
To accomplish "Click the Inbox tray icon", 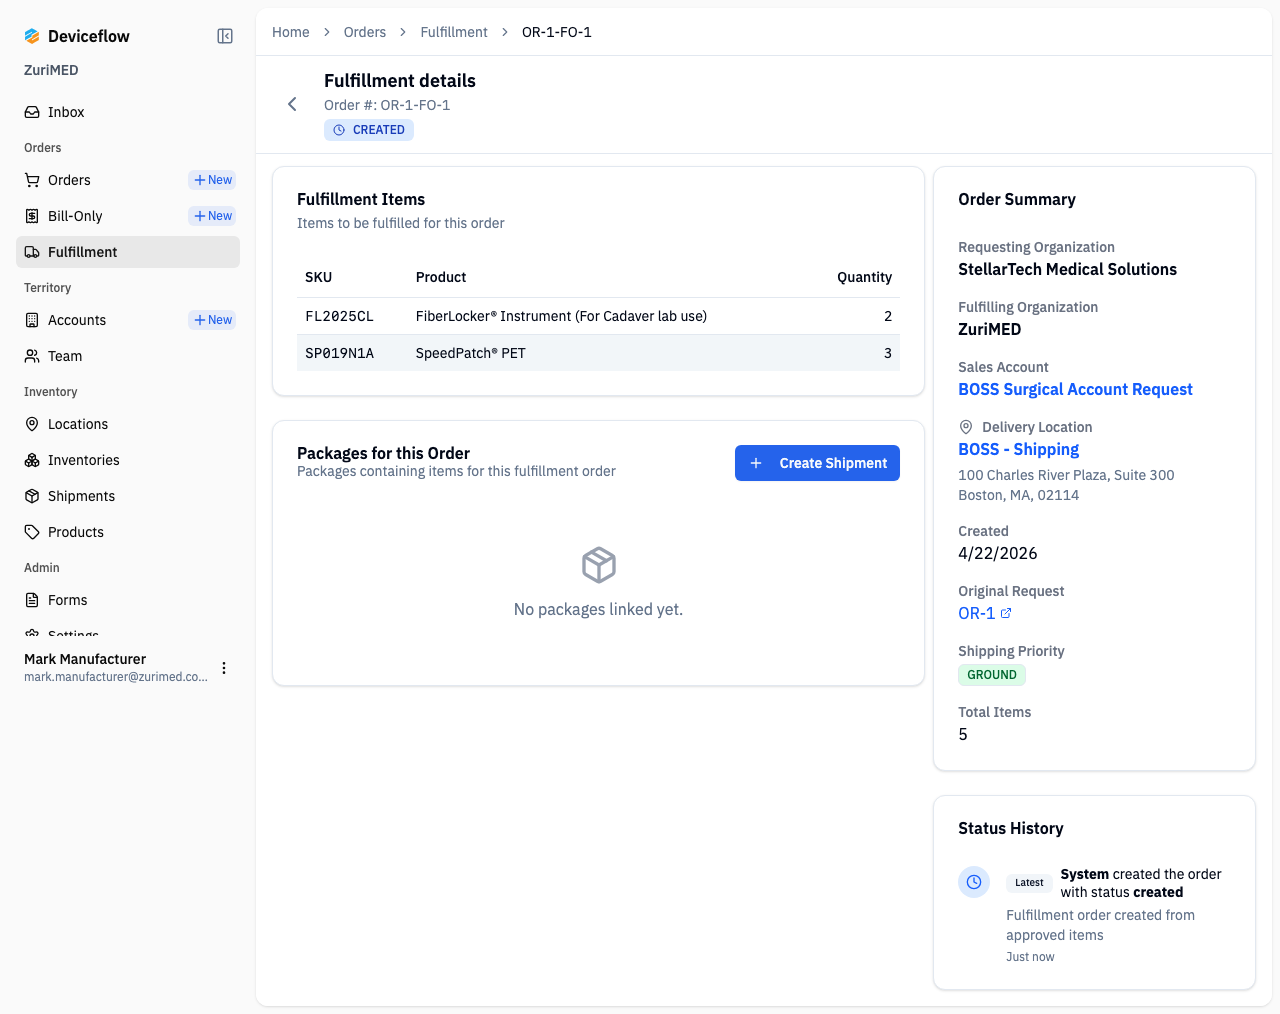I will click(32, 112).
